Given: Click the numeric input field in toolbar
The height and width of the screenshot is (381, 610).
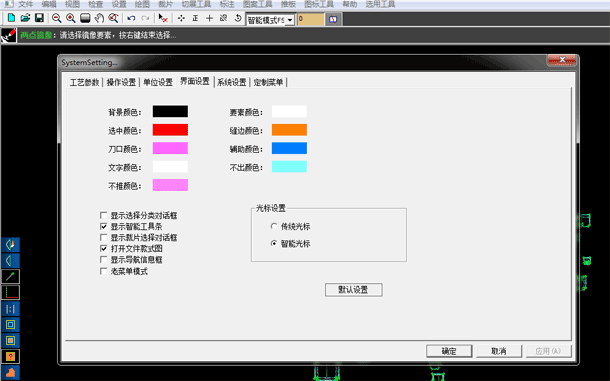Looking at the screenshot, I should [310, 19].
